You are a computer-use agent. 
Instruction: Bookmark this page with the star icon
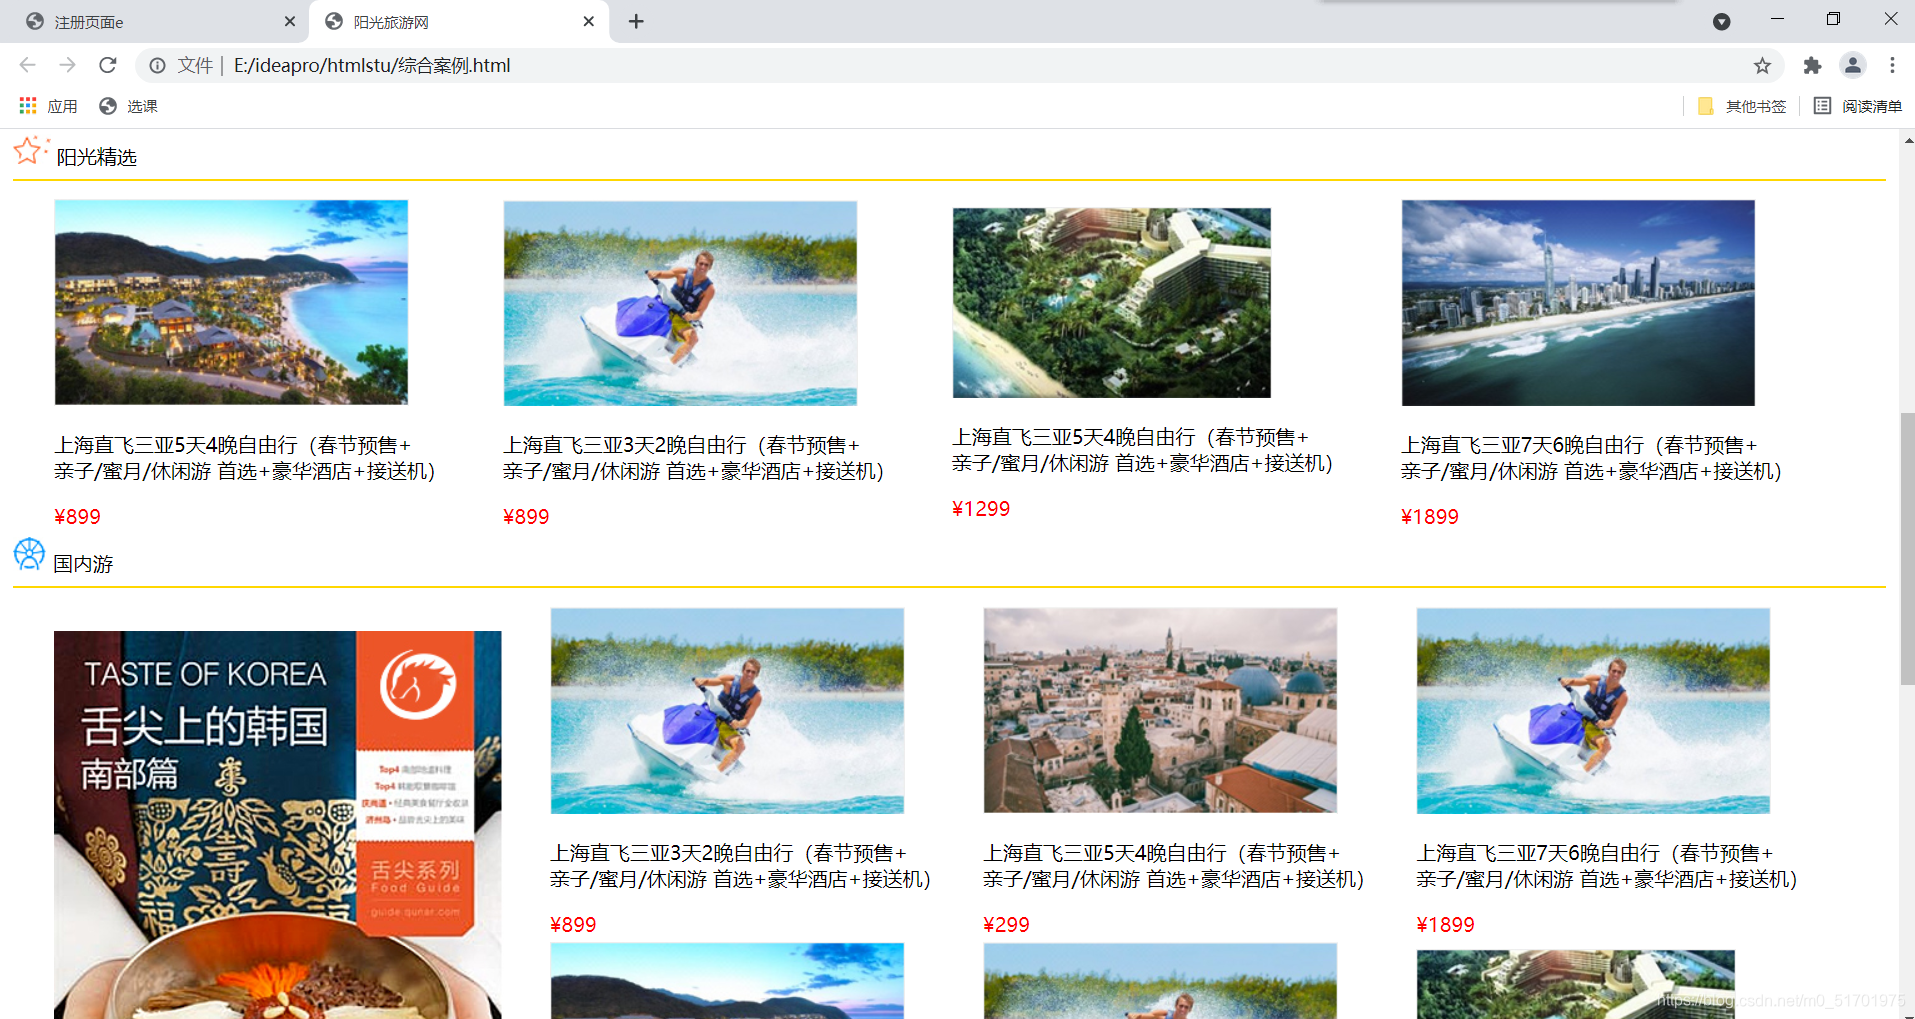[x=1762, y=65]
